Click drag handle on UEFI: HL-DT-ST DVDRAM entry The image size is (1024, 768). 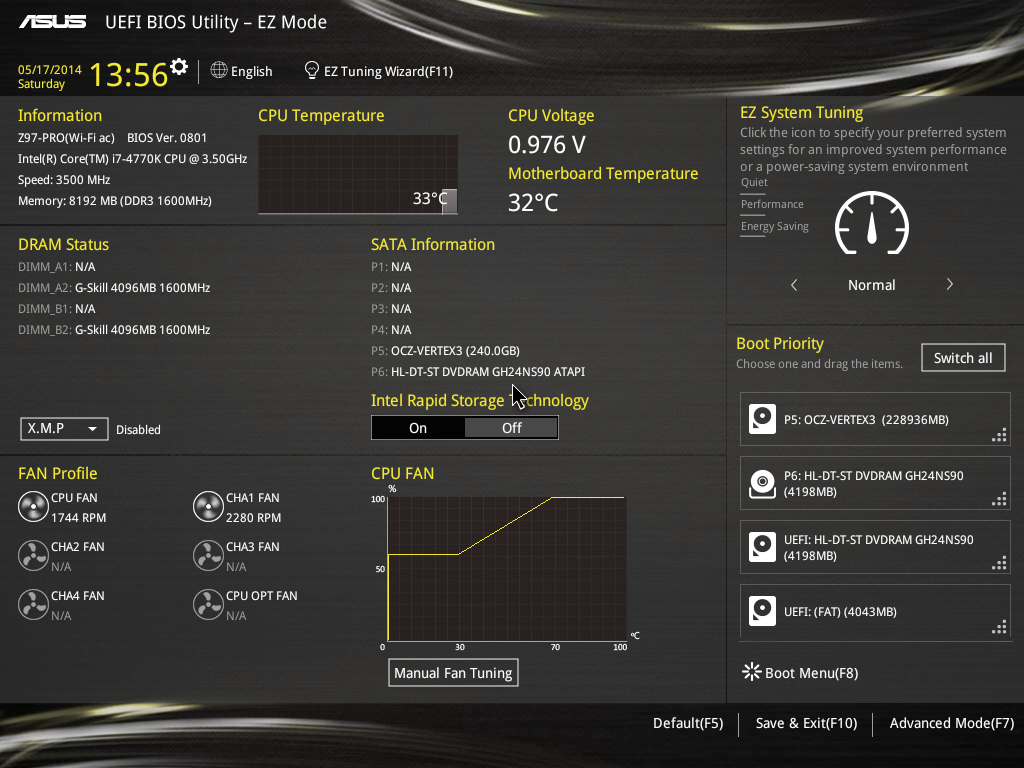click(999, 564)
